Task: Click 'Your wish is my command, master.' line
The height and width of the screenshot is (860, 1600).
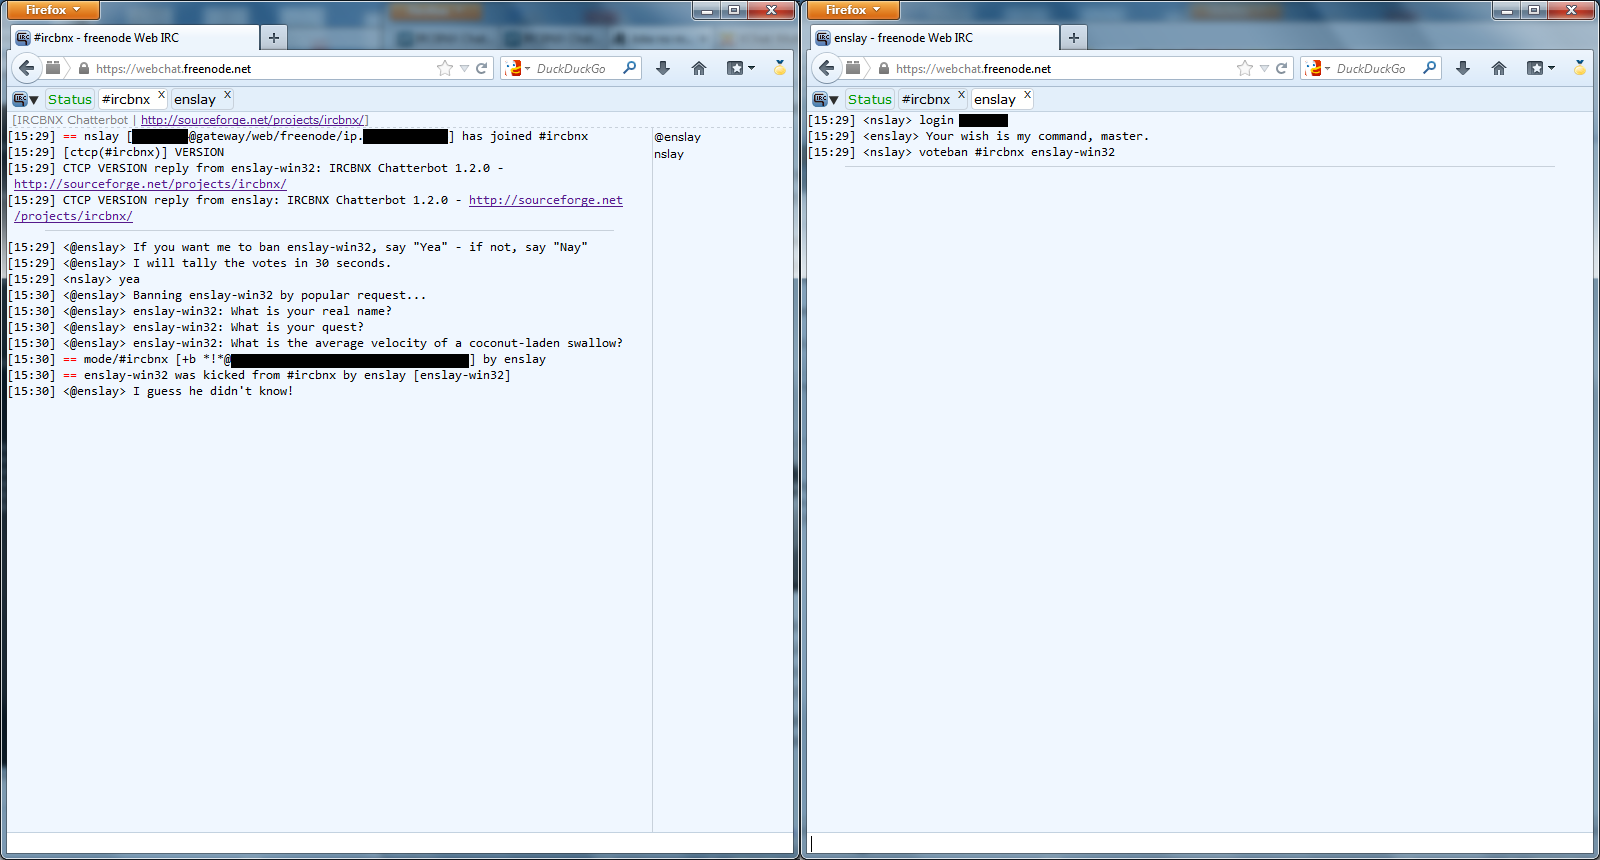Action: click(979, 136)
